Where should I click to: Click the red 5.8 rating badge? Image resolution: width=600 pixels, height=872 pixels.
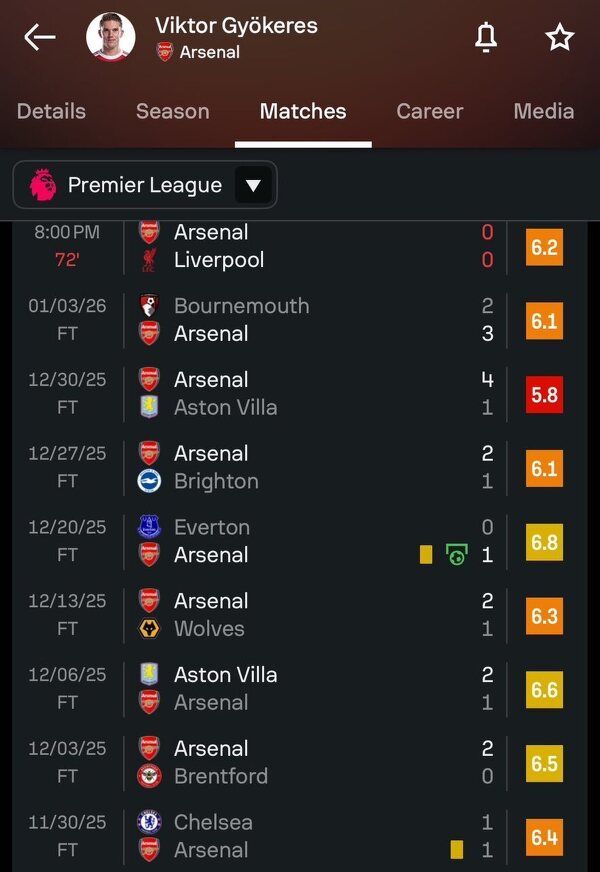pyautogui.click(x=544, y=394)
